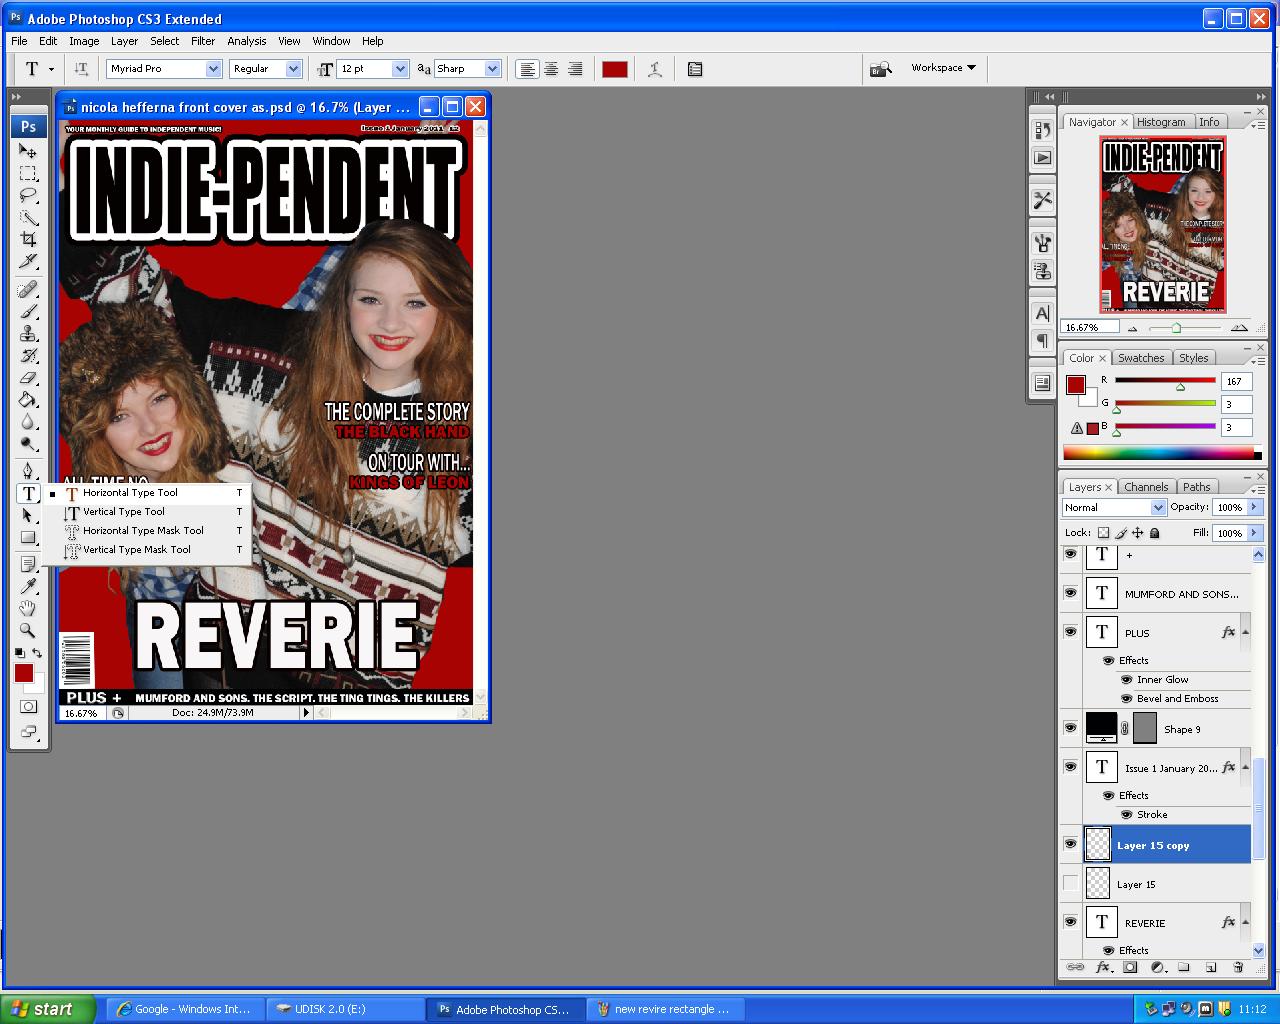Click the trash icon to delete the layer
Viewport: 1280px width, 1024px height.
(1238, 967)
